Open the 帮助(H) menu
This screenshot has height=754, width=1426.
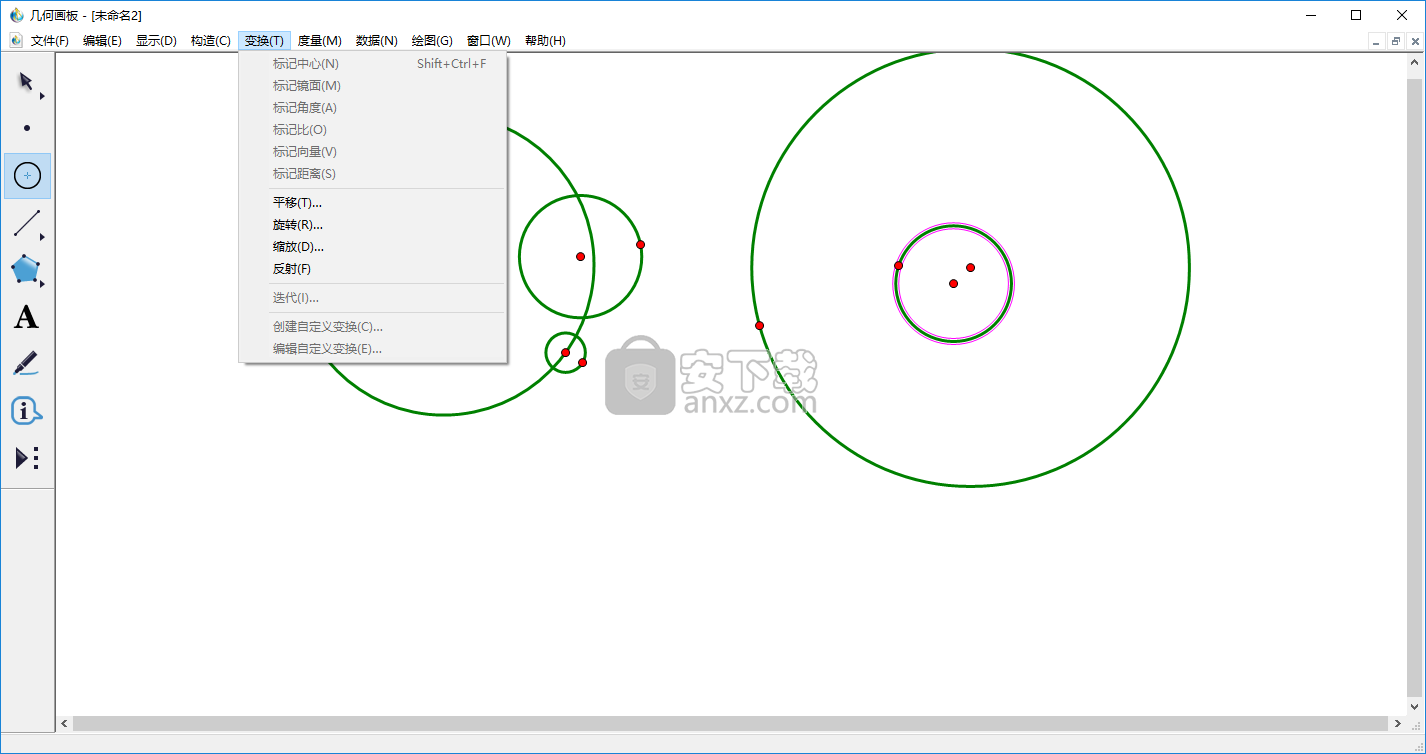pos(545,41)
